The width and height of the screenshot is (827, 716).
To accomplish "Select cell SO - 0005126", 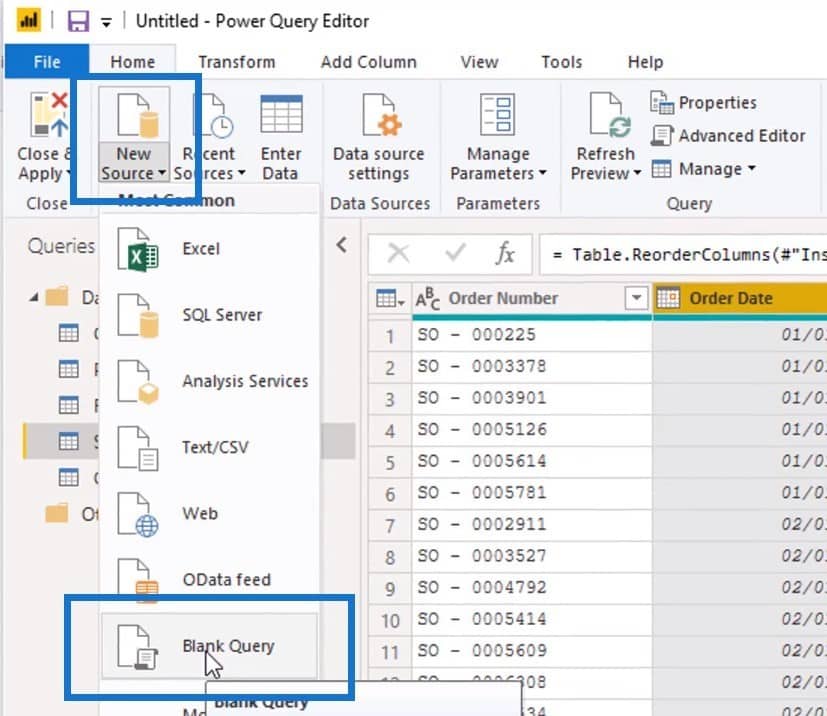I will (532, 430).
